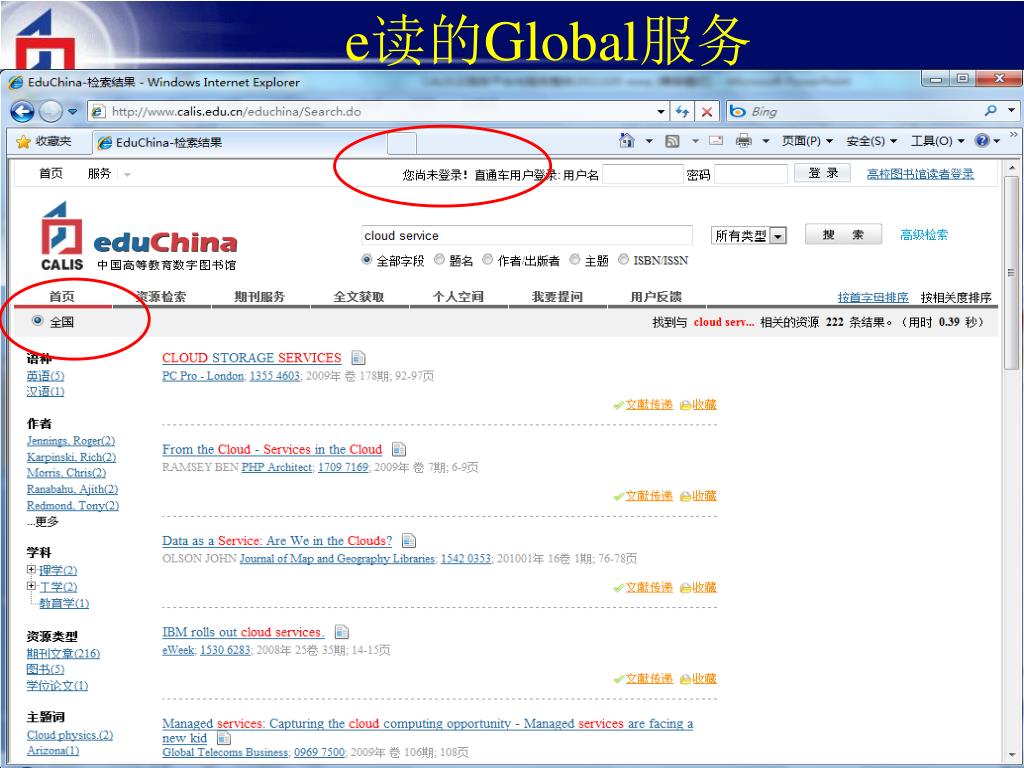Click the Read Mail envelope icon
Screen dimensions: 1024x768
pos(716,140)
